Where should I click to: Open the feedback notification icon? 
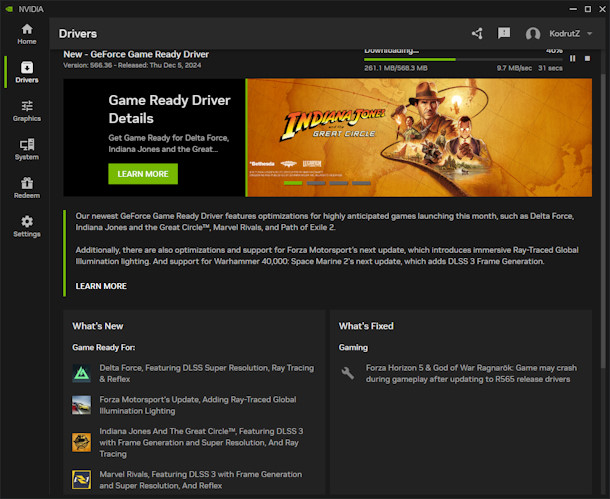point(504,34)
